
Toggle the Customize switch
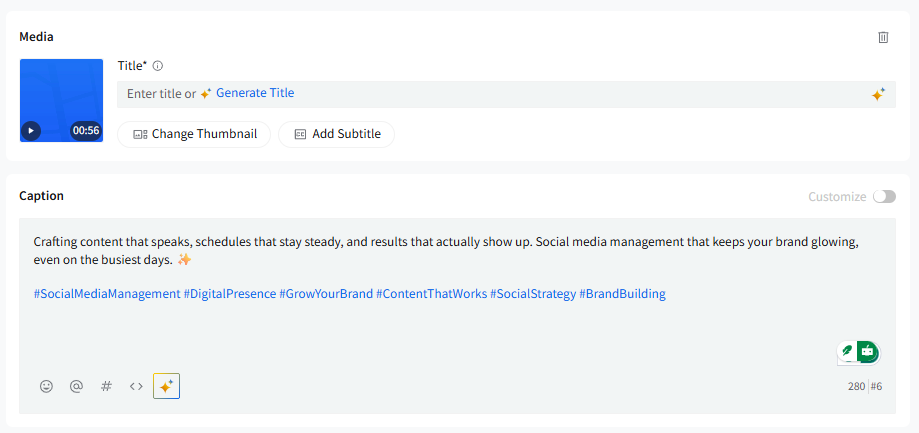(x=884, y=197)
